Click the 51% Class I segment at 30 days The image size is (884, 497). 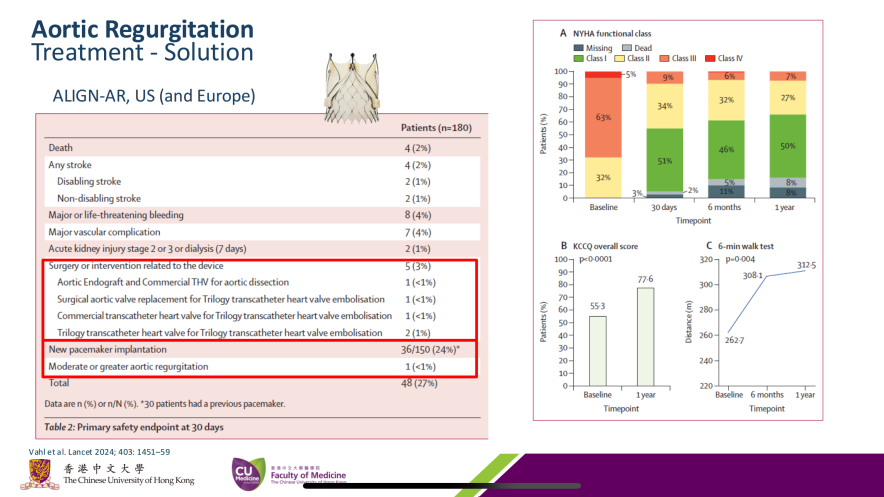665,161
